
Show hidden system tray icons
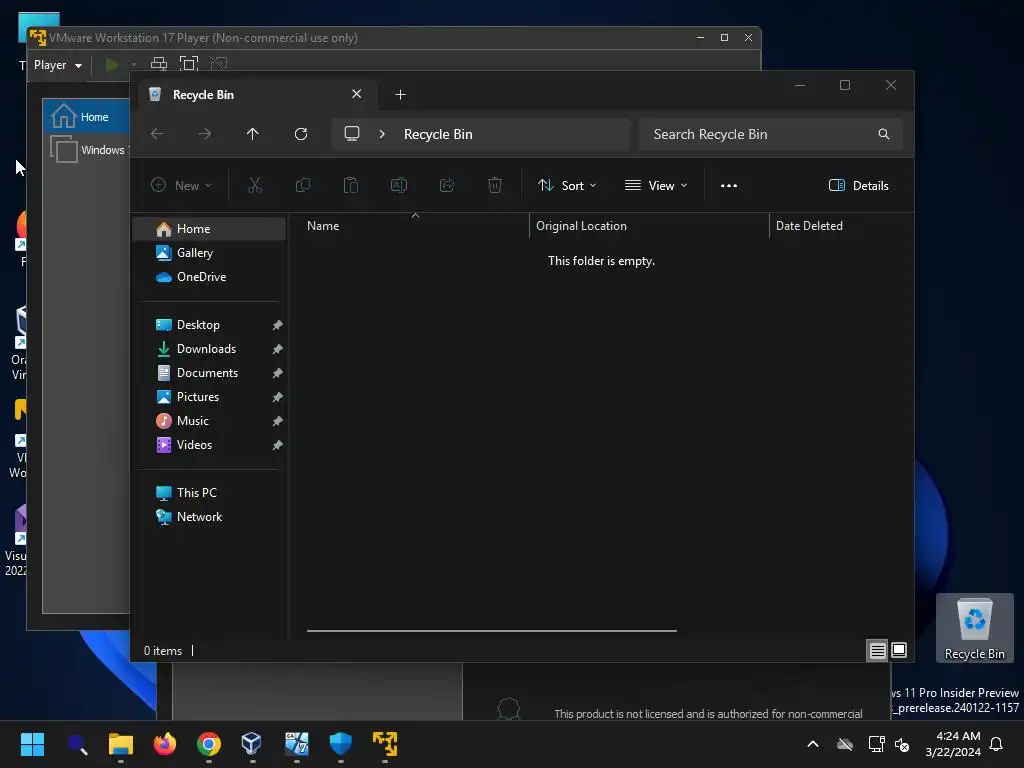pos(813,744)
